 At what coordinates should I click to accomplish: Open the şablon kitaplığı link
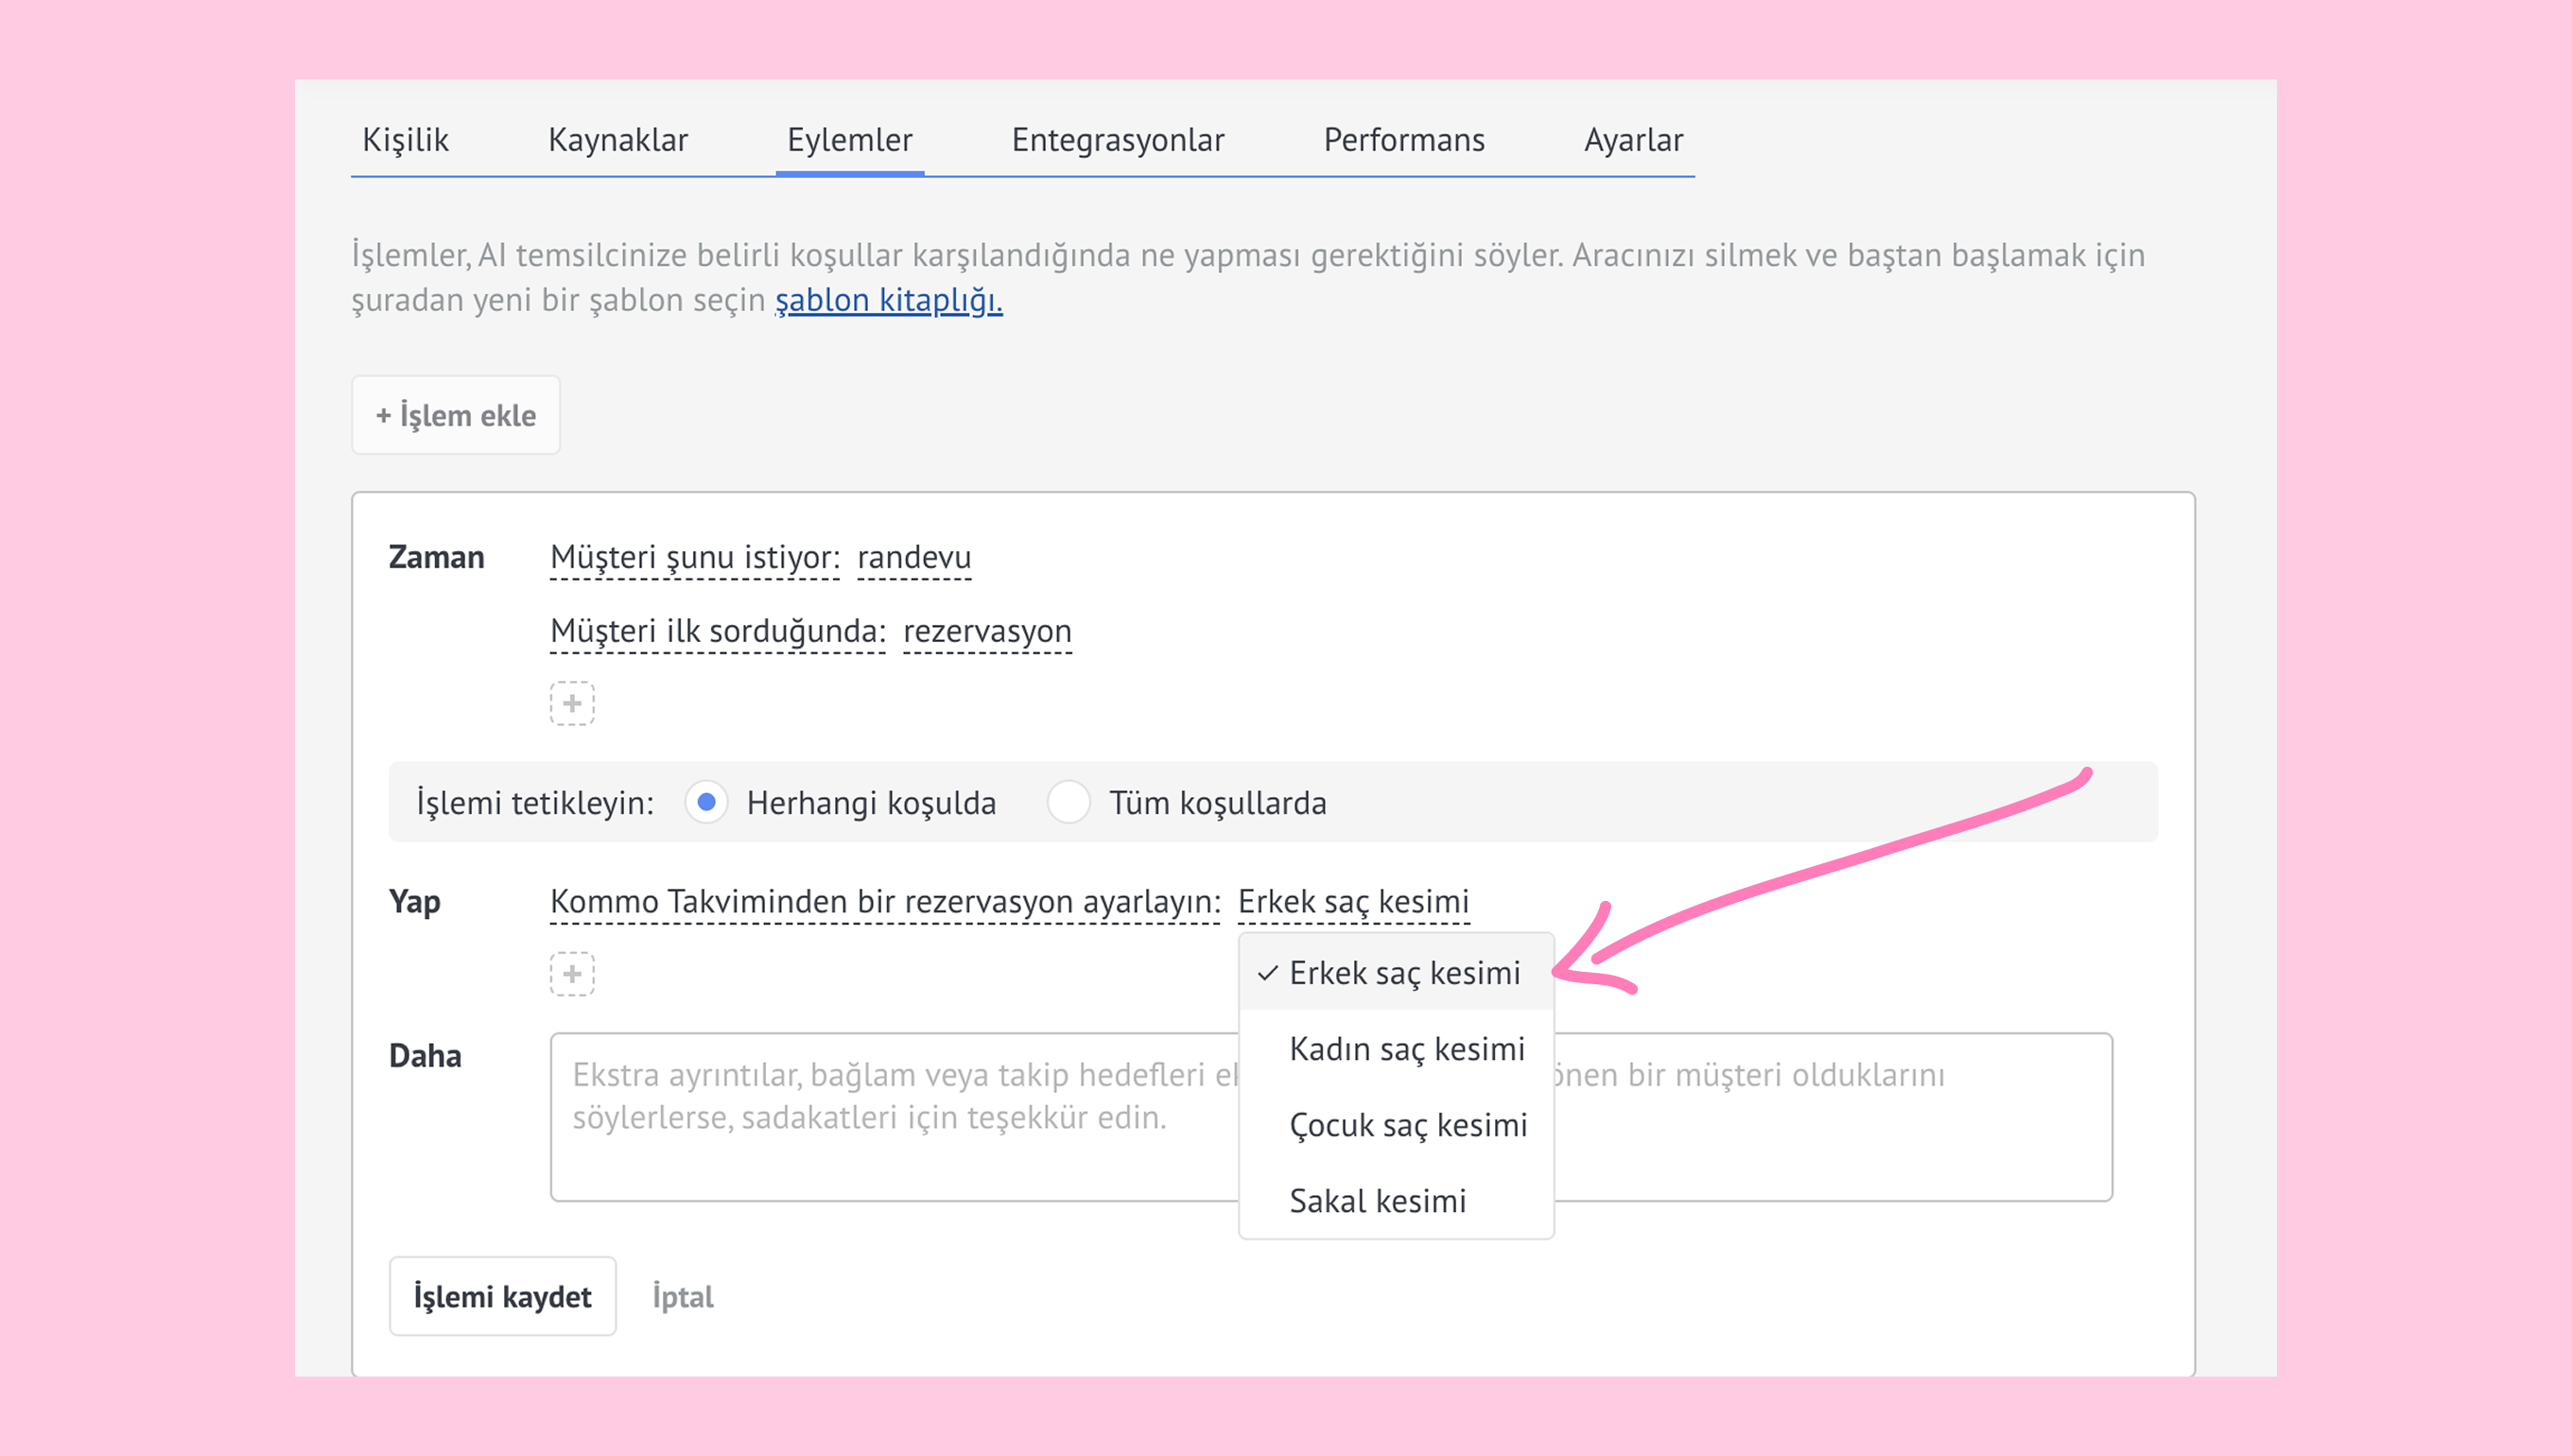[x=888, y=300]
